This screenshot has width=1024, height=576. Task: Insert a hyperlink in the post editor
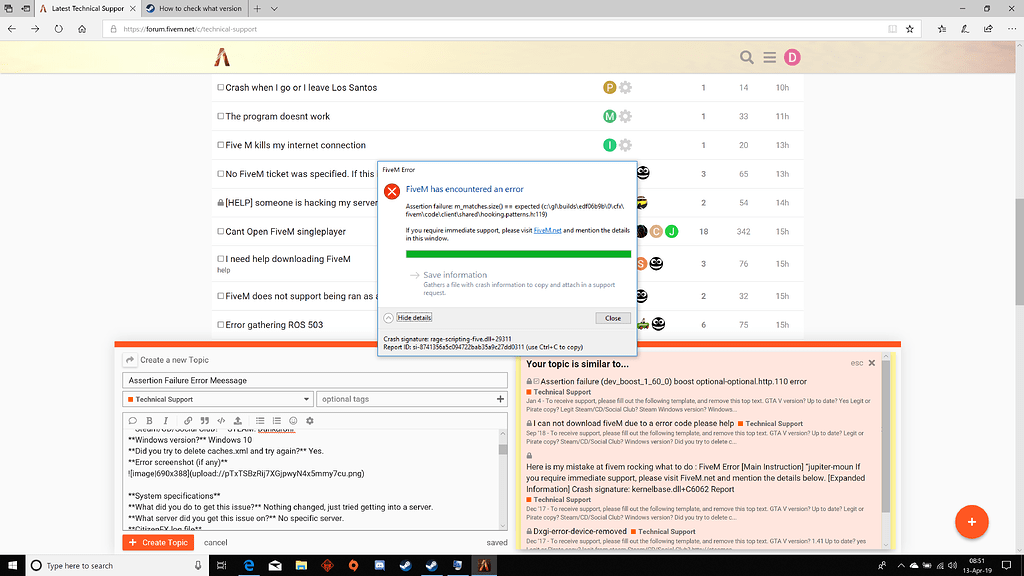[189, 420]
